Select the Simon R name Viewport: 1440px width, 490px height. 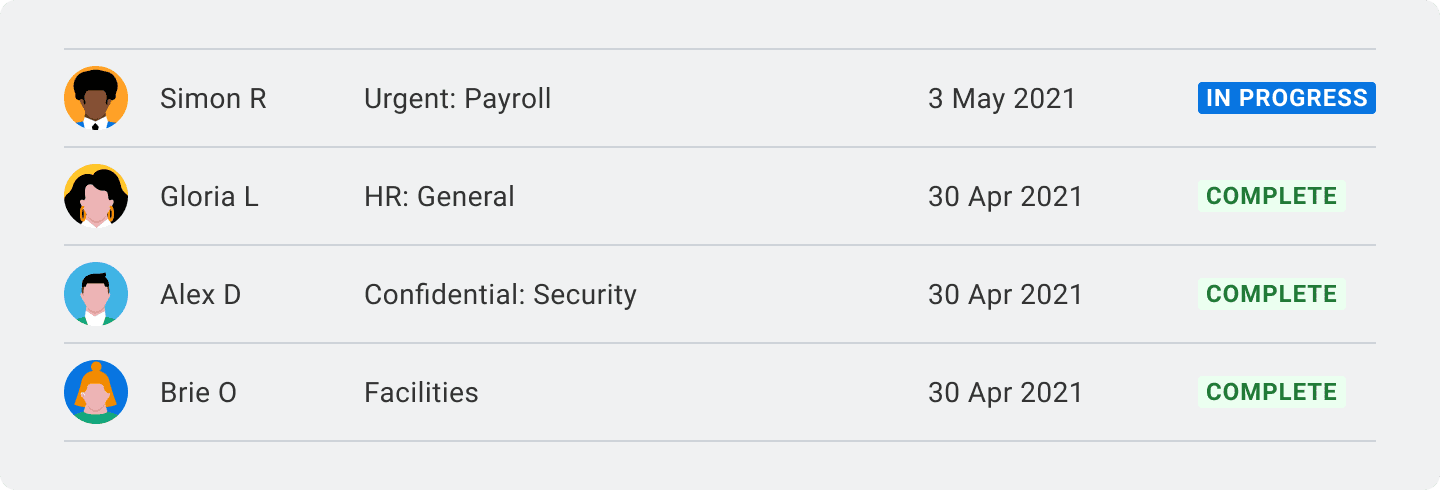(x=213, y=99)
